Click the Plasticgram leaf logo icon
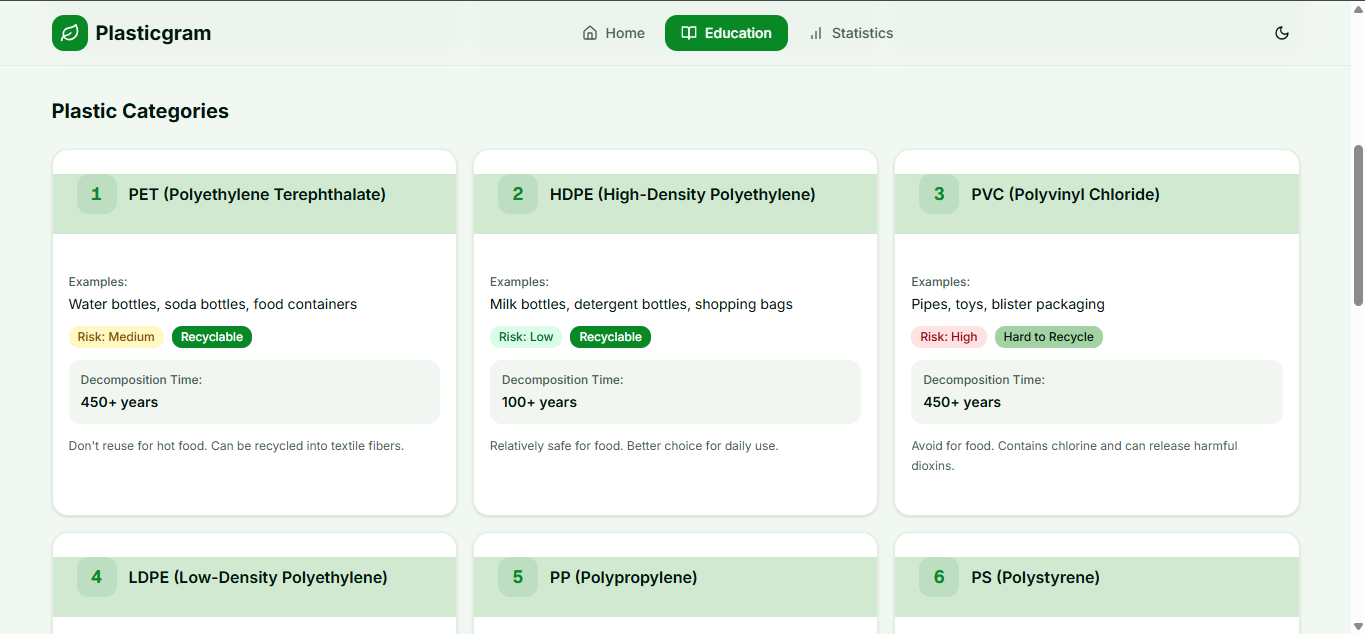This screenshot has width=1365, height=634. 70,33
